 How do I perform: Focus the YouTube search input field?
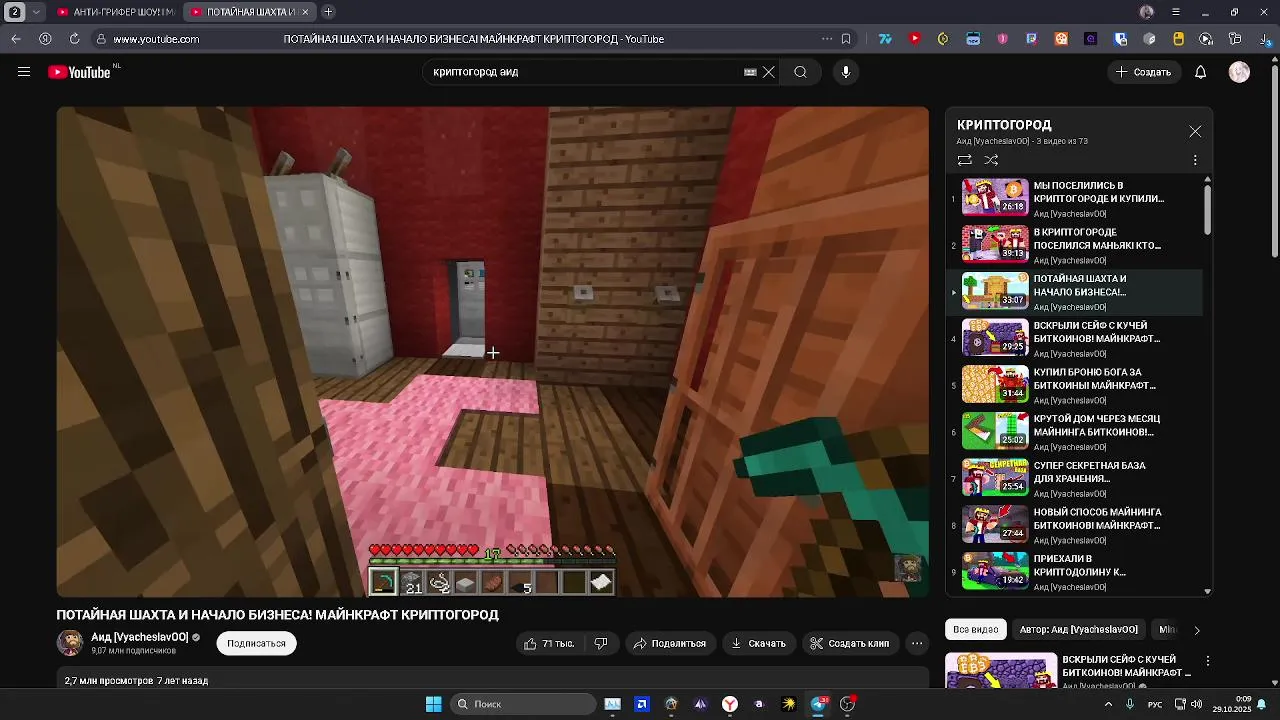click(x=585, y=72)
